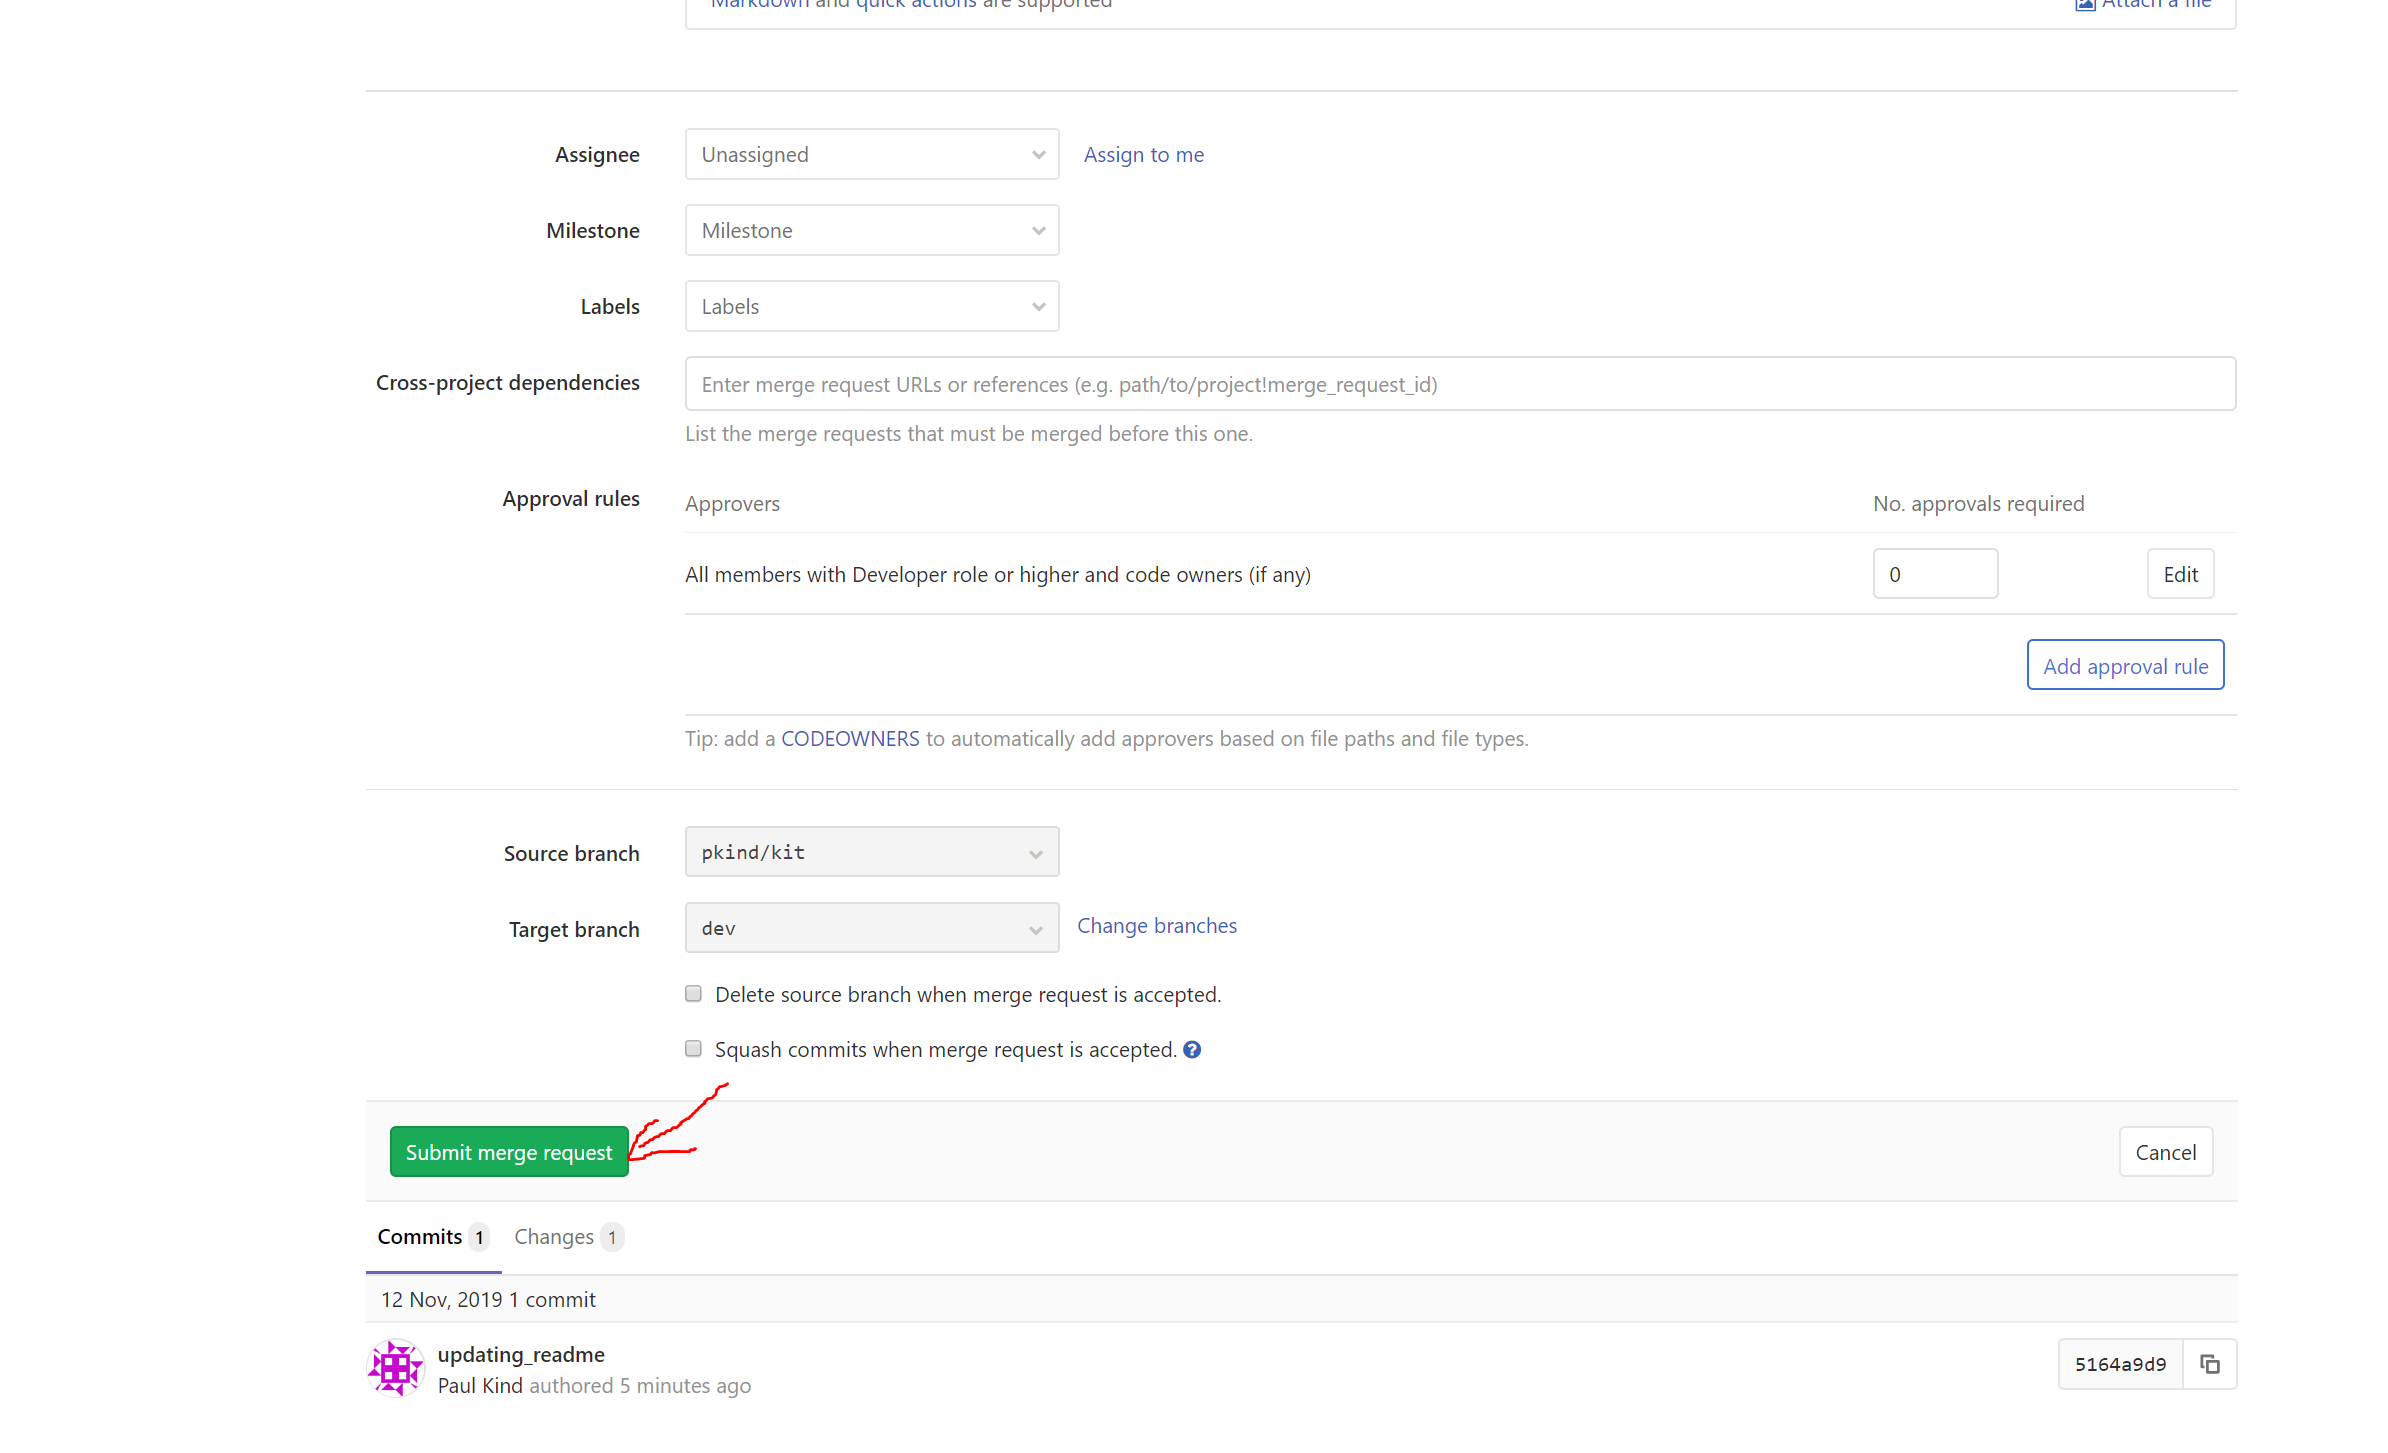Enable Squash commits when merge accepted
This screenshot has height=1453, width=2388.
pyautogui.click(x=693, y=1048)
